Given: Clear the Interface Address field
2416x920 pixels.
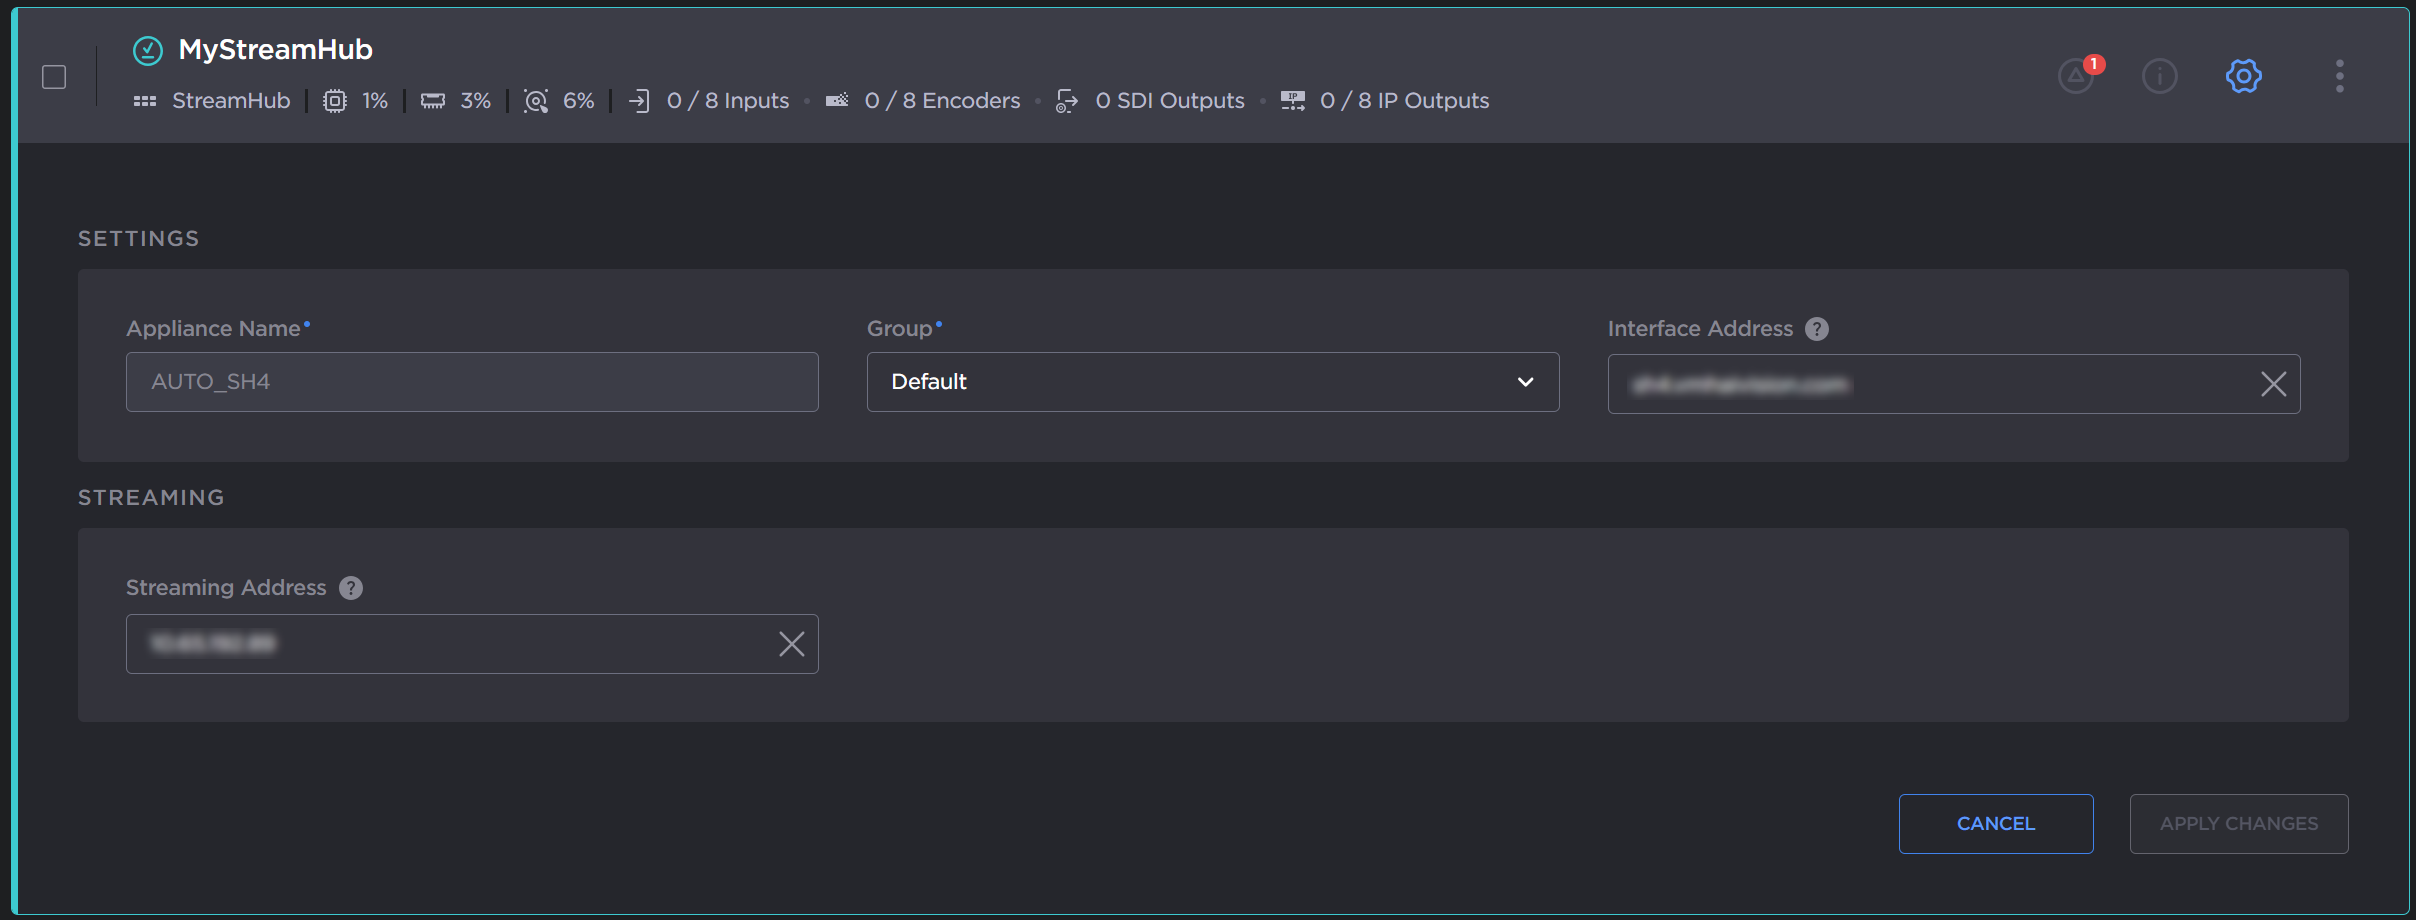Looking at the screenshot, I should (x=2274, y=384).
